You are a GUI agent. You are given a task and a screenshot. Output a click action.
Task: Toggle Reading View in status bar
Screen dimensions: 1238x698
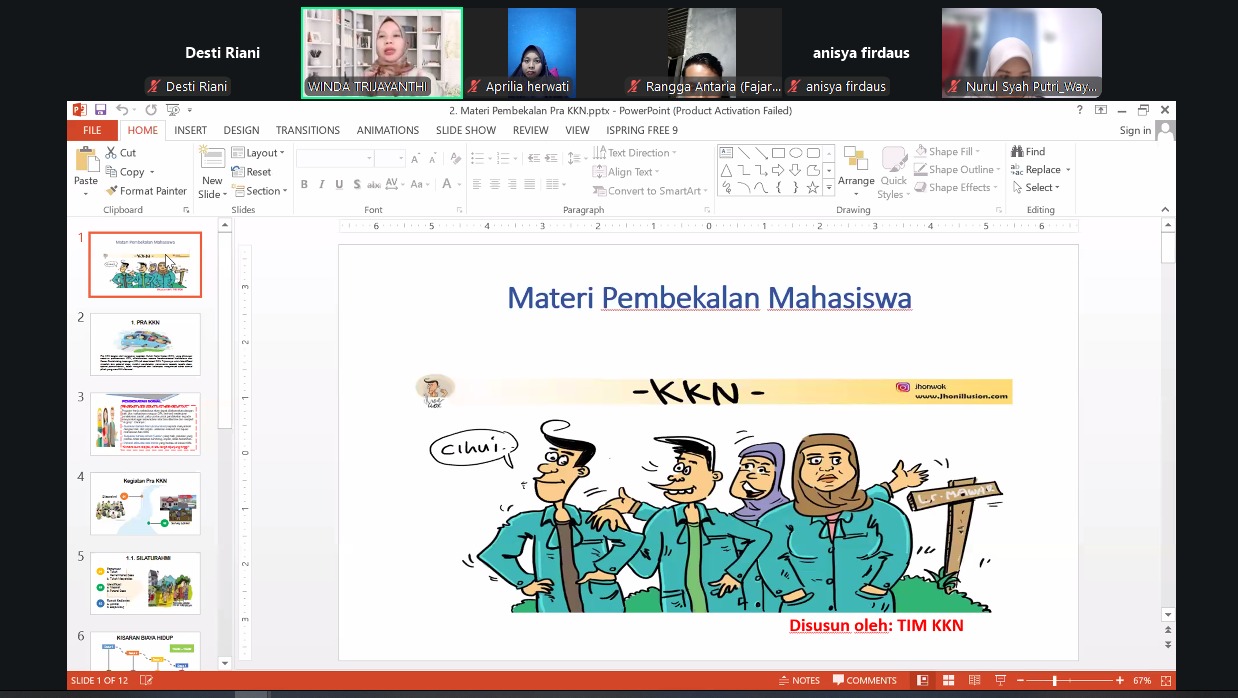973,681
